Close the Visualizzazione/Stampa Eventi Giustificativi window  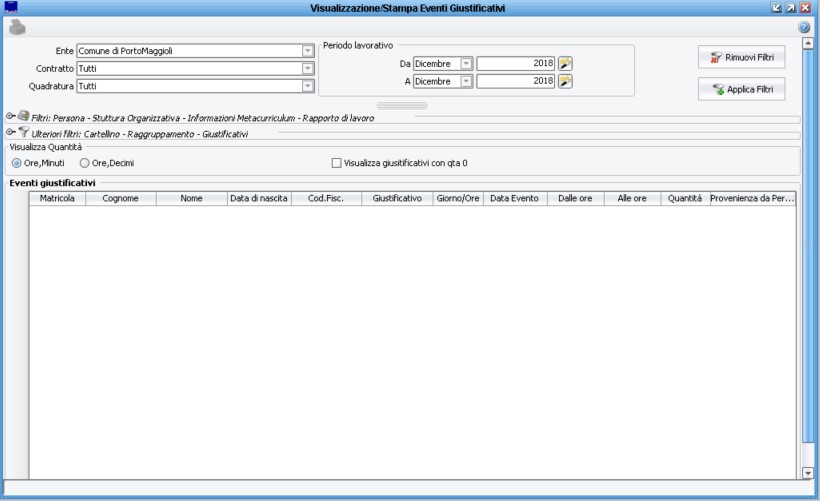806,8
